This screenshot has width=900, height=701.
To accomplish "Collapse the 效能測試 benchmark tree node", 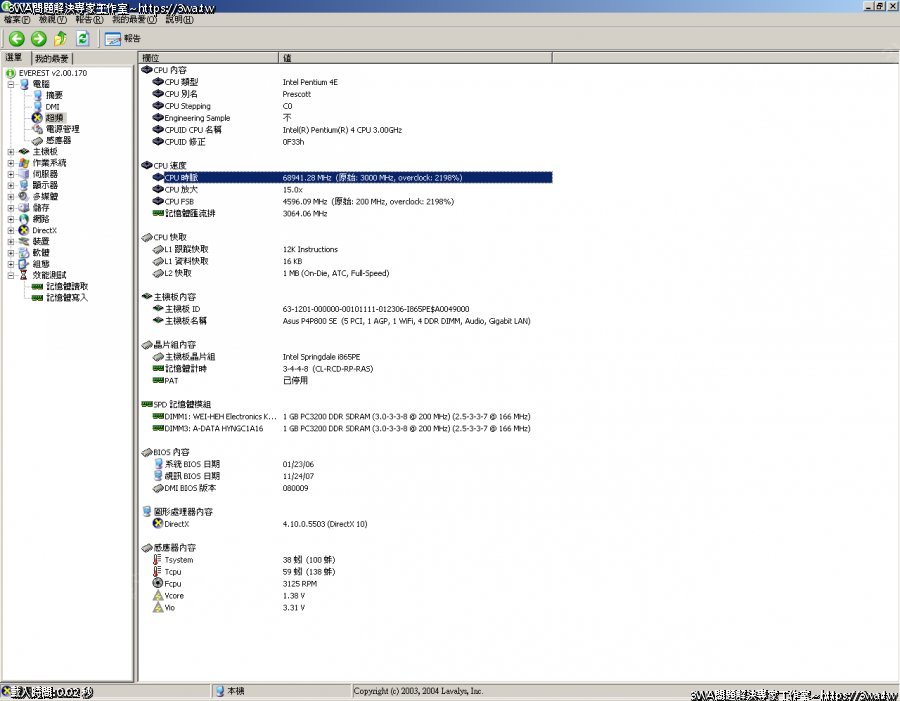I will [x=11, y=275].
